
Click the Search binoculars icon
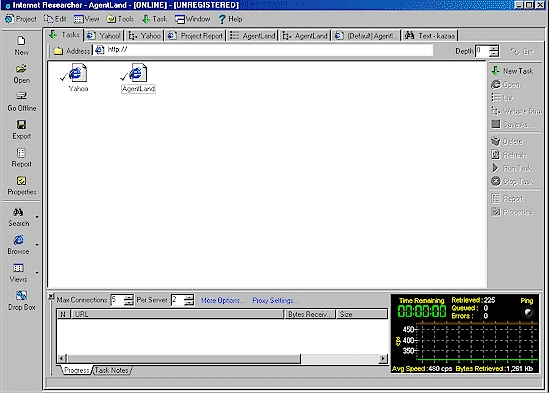[18, 212]
